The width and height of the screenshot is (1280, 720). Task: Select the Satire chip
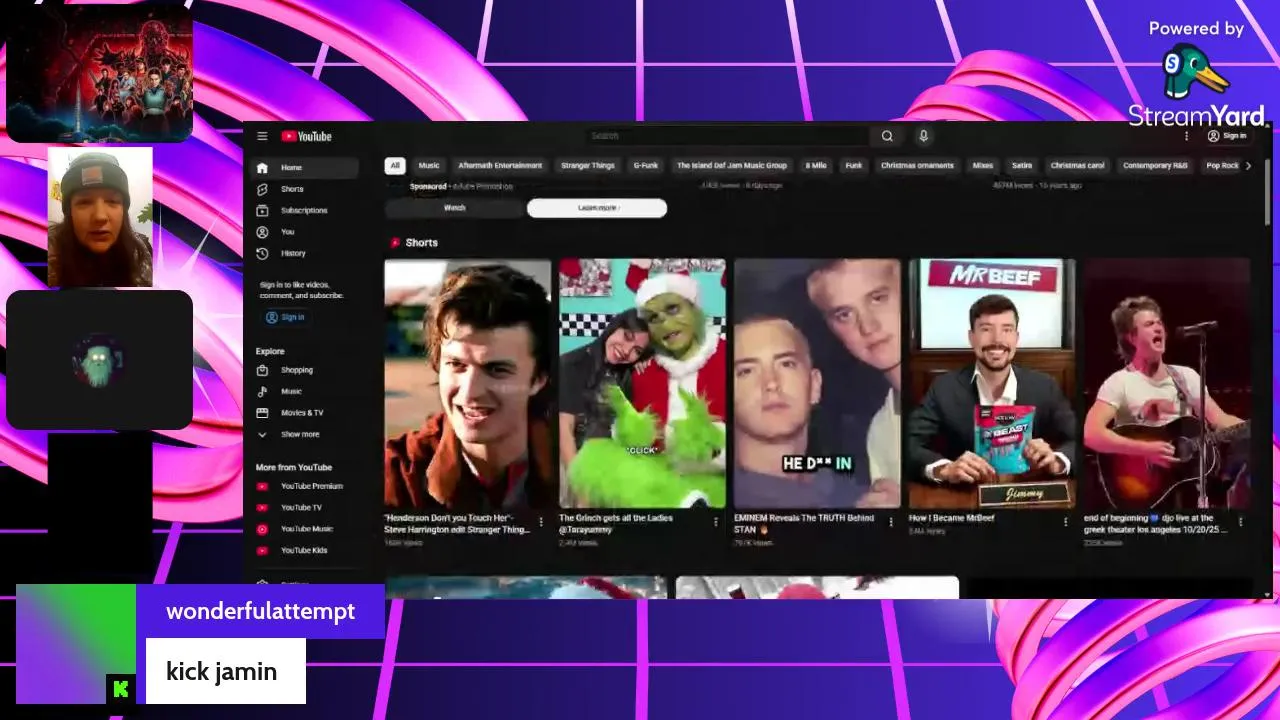click(x=1022, y=165)
